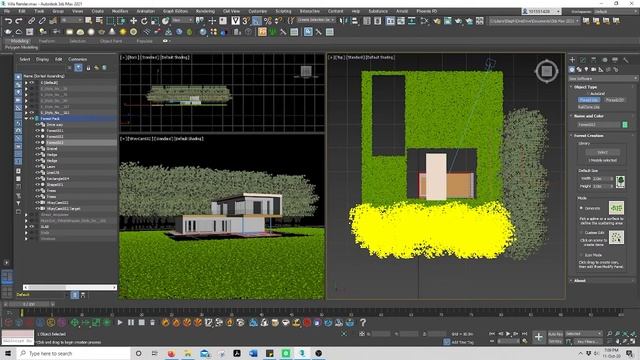Expand the 0 (default) layer
The height and width of the screenshot is (360, 640).
coord(26,82)
